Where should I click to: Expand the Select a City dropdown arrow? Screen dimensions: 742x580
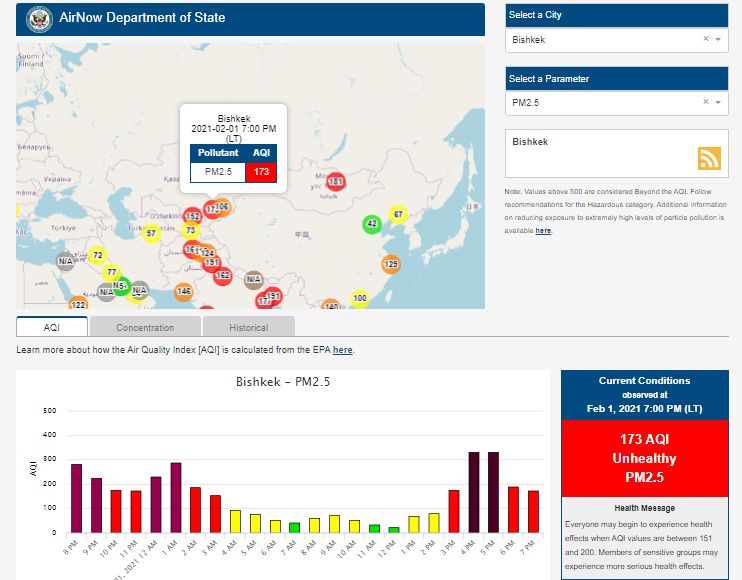click(x=718, y=40)
